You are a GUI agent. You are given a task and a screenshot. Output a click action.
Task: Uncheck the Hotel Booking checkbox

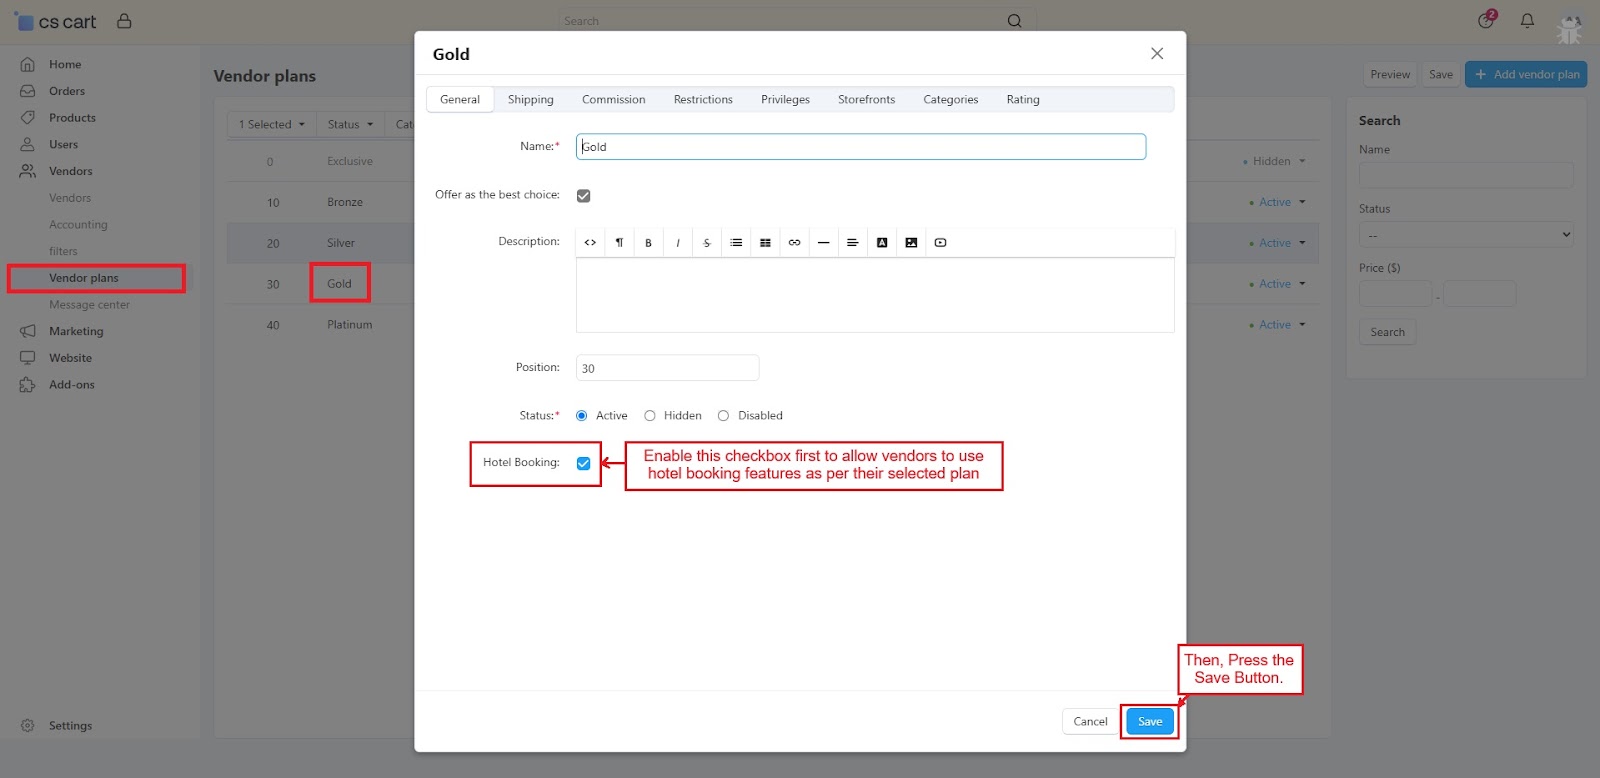click(584, 464)
